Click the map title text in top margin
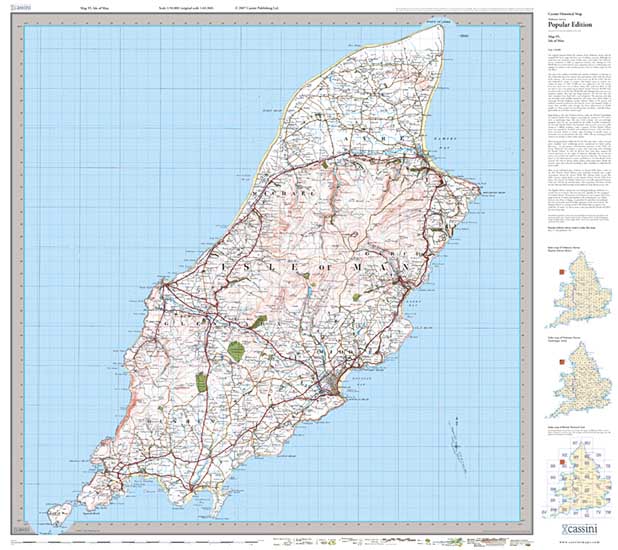Image resolution: width=618 pixels, height=550 pixels. [x=97, y=6]
